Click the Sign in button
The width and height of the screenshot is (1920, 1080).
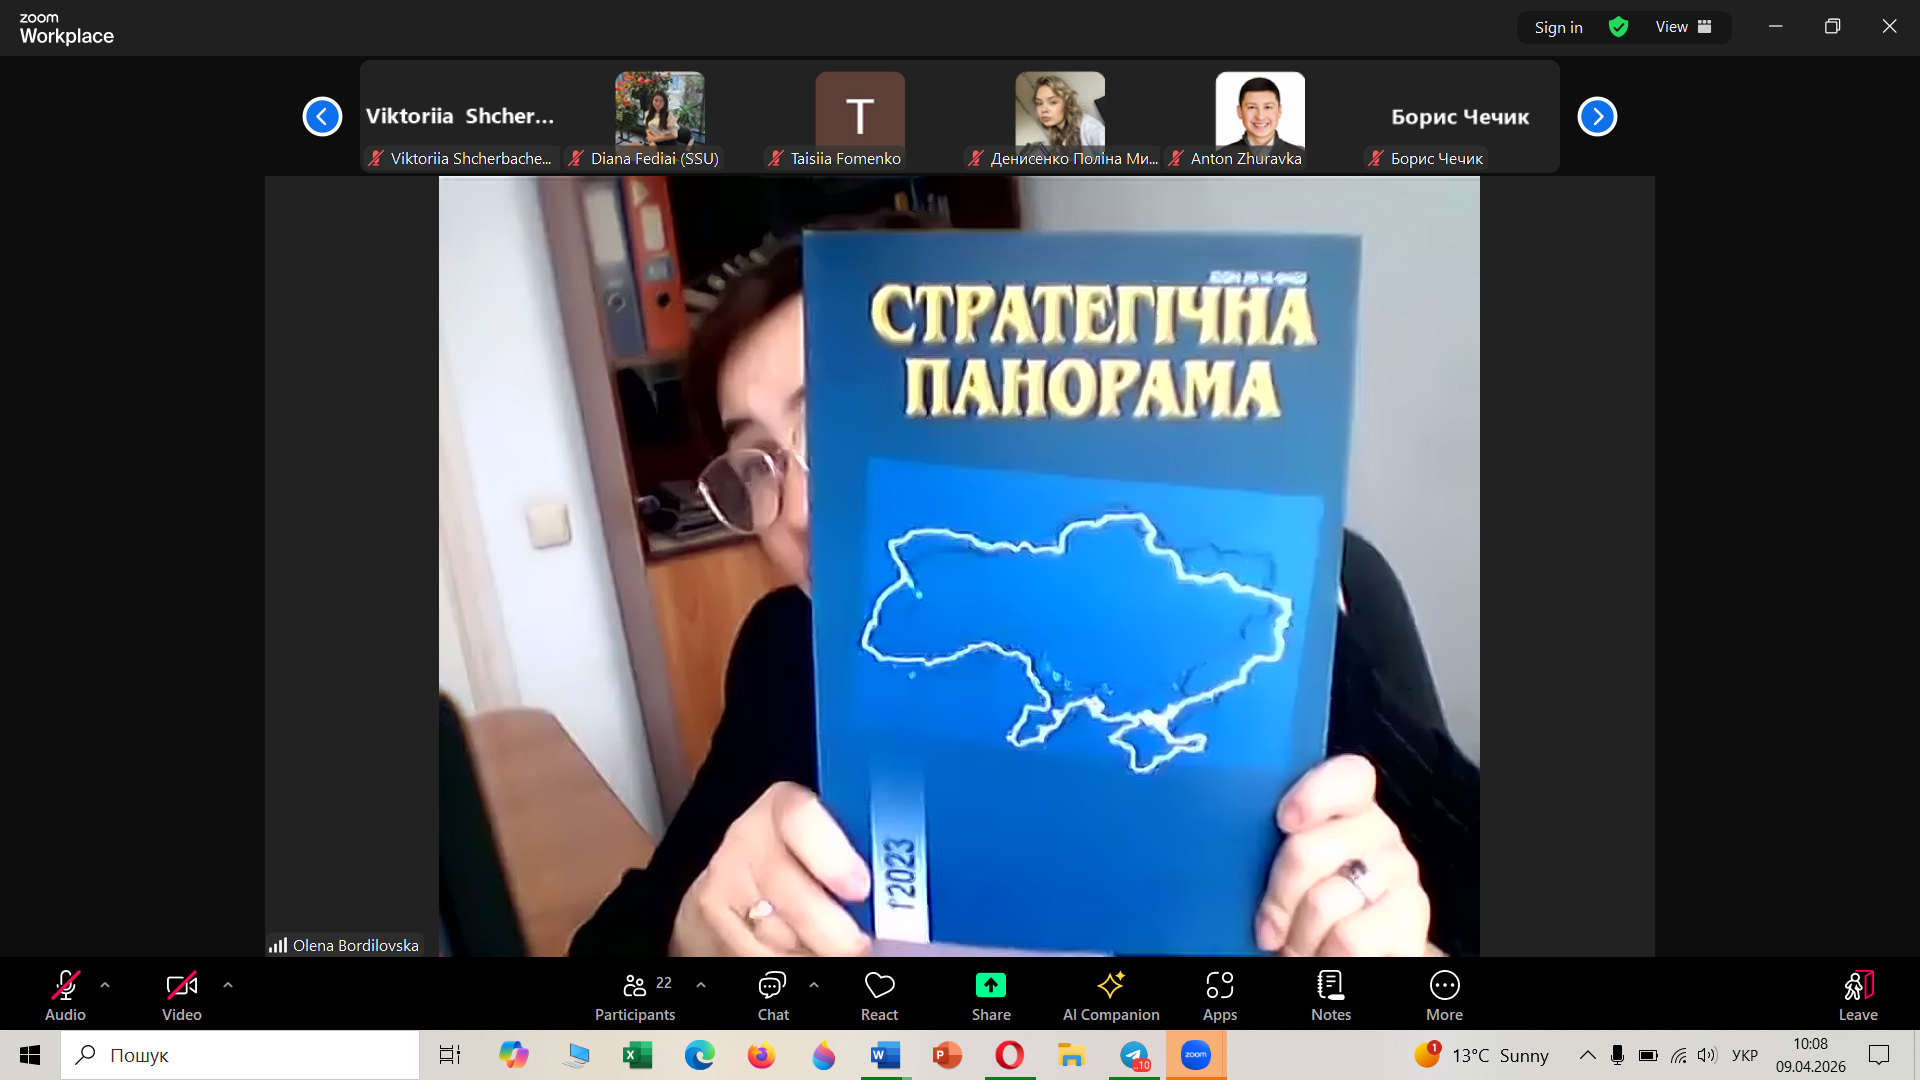(1558, 27)
